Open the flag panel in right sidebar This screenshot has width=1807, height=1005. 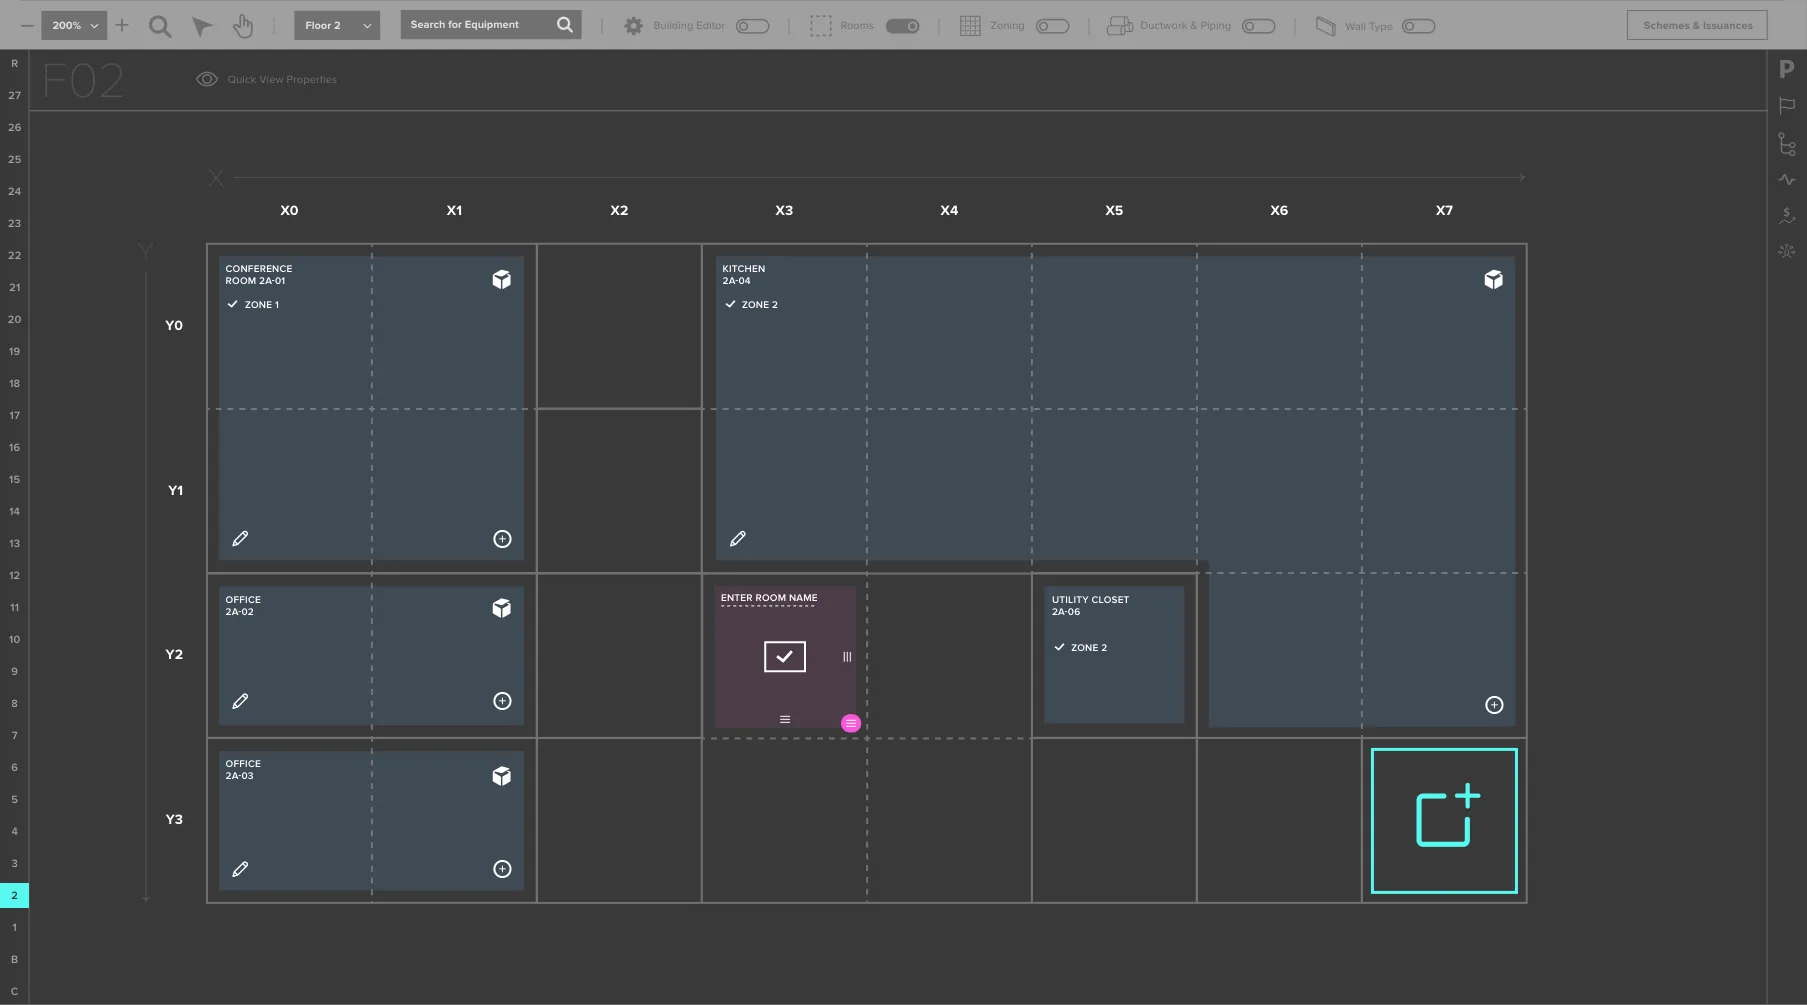pos(1787,106)
